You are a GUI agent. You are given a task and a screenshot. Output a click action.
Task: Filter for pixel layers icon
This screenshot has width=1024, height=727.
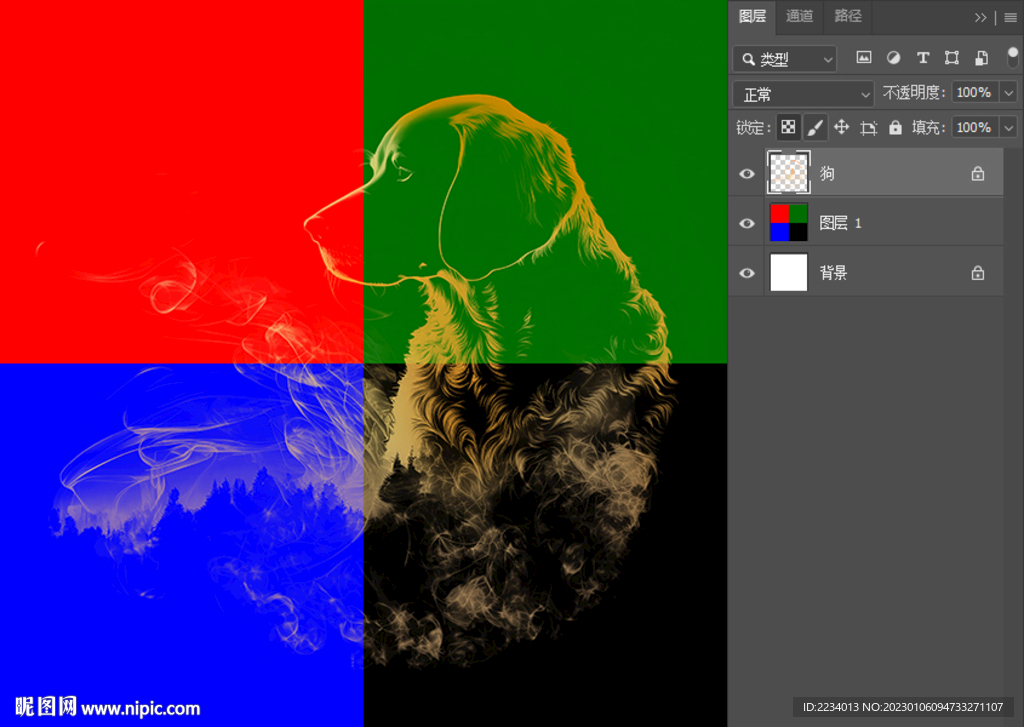864,58
